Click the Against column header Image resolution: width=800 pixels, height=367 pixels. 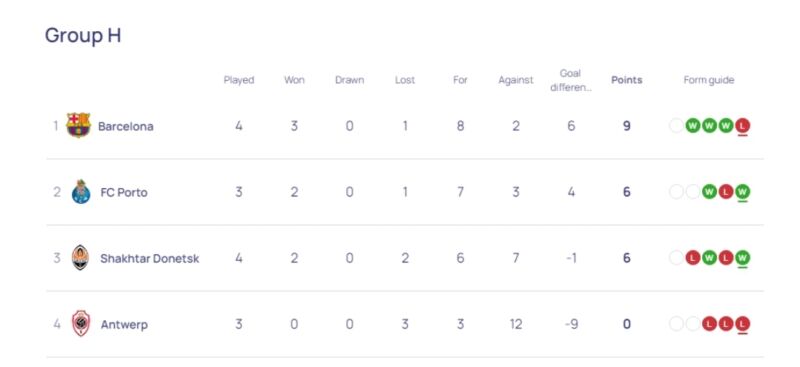[516, 80]
